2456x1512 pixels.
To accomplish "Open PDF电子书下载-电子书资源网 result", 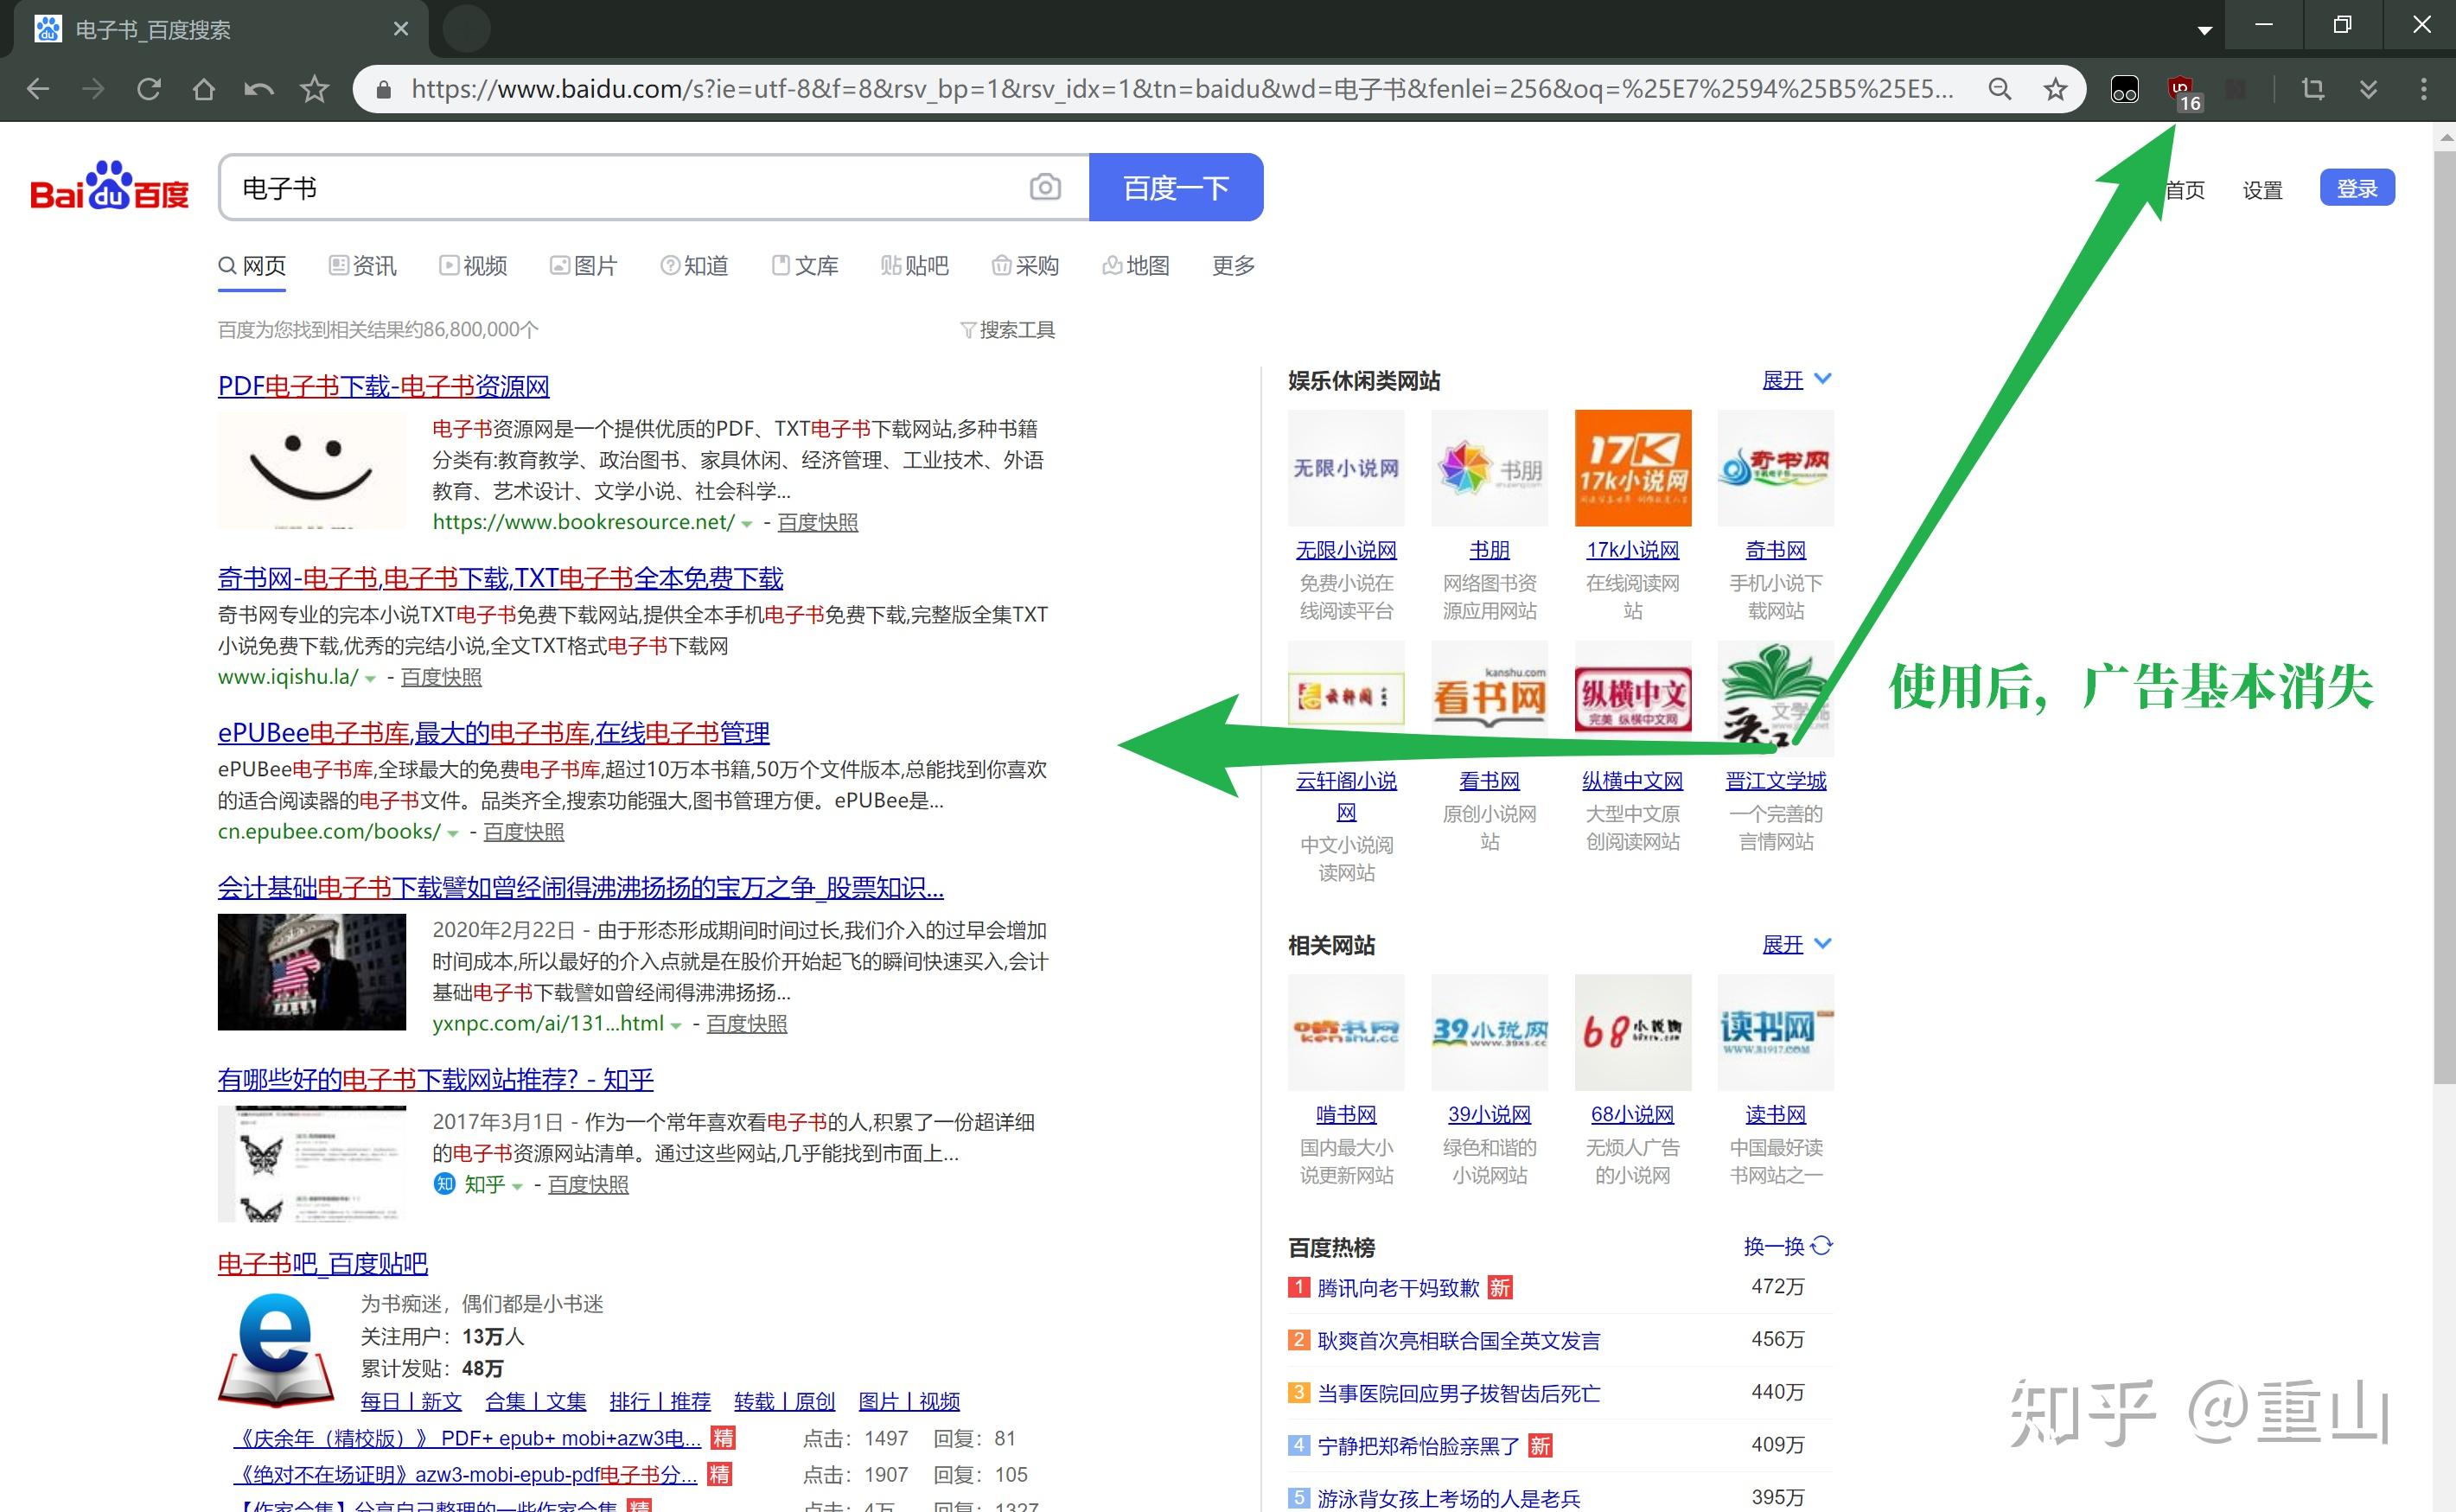I will [384, 386].
